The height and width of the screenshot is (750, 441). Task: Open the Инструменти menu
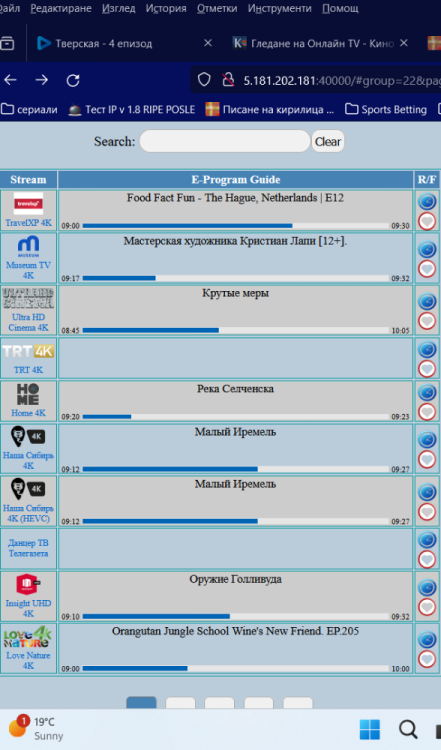[x=279, y=8]
